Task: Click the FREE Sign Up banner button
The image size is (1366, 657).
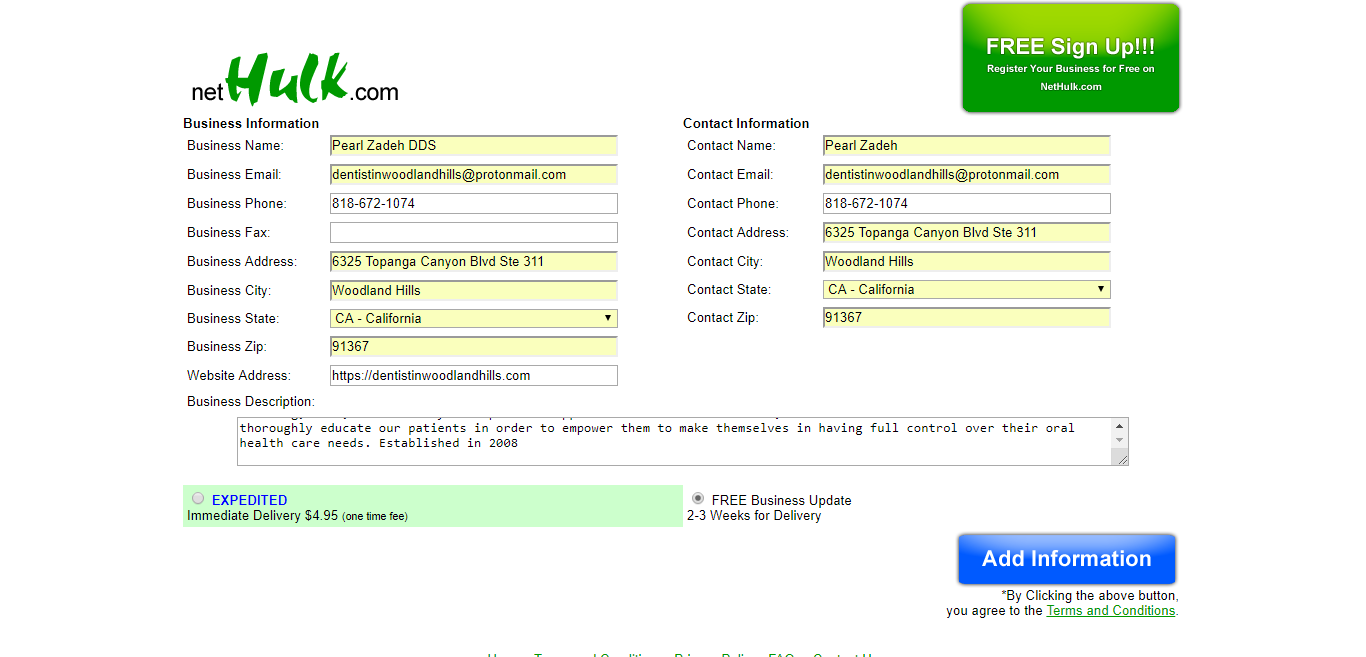Action: click(1071, 58)
